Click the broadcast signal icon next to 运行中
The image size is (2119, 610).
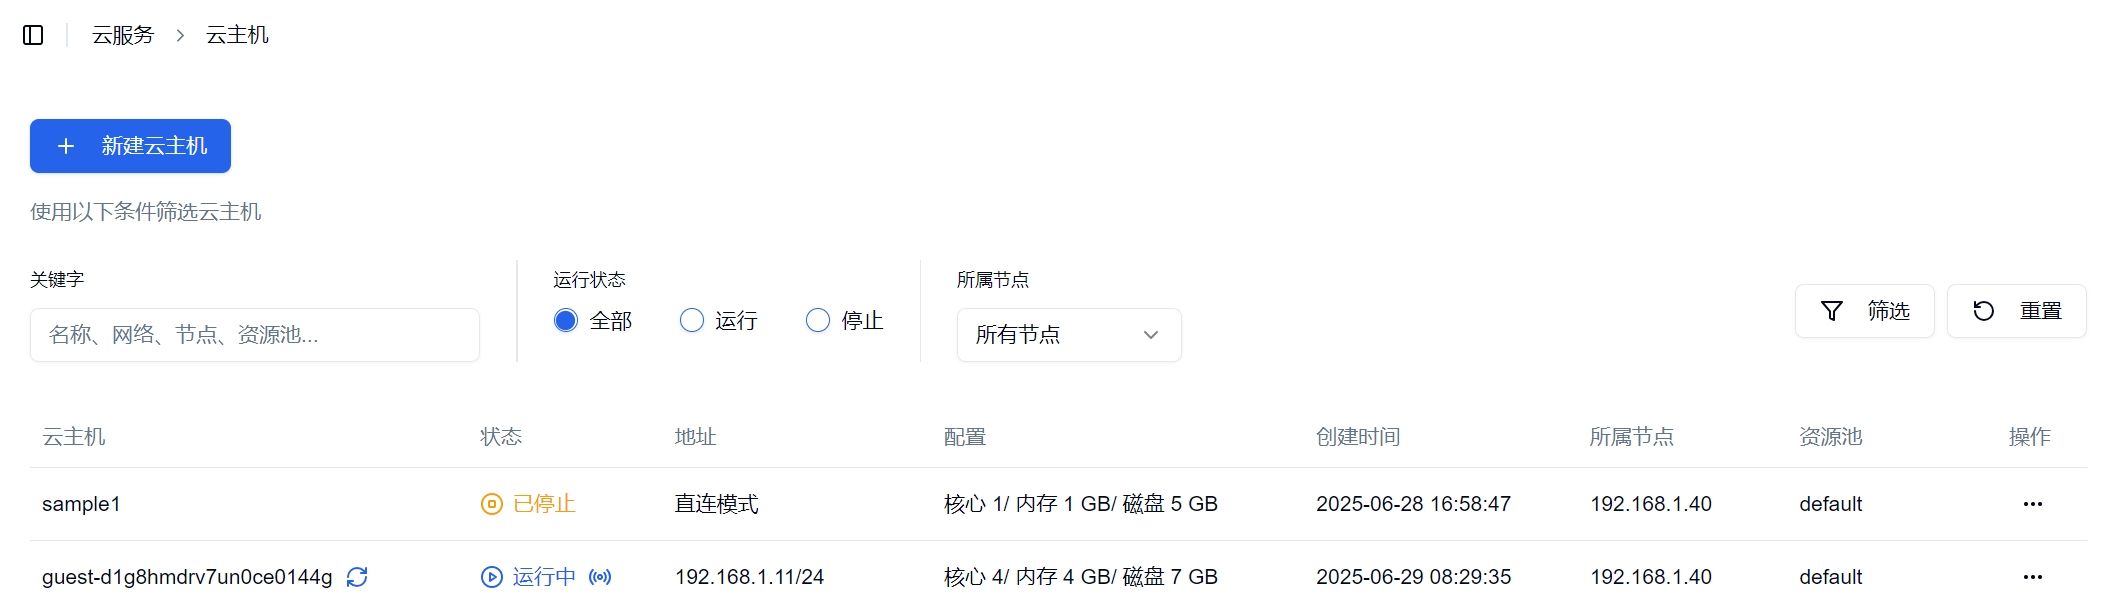(600, 577)
